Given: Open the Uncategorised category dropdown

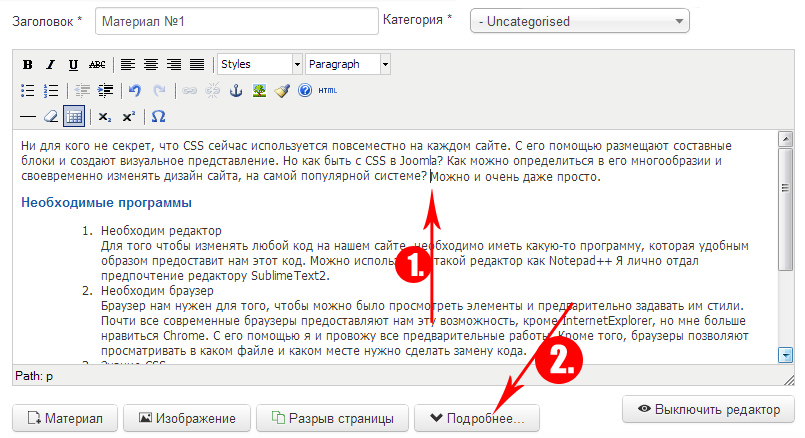Looking at the screenshot, I should (580, 21).
